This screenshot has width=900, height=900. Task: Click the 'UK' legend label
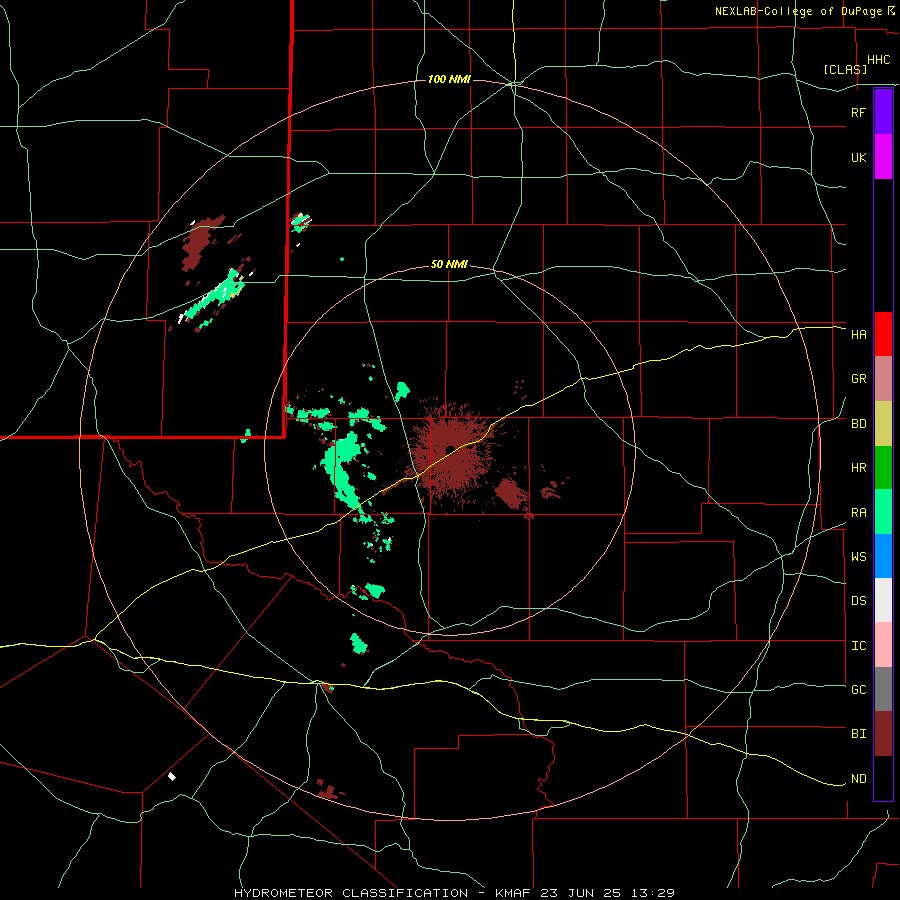coord(859,157)
